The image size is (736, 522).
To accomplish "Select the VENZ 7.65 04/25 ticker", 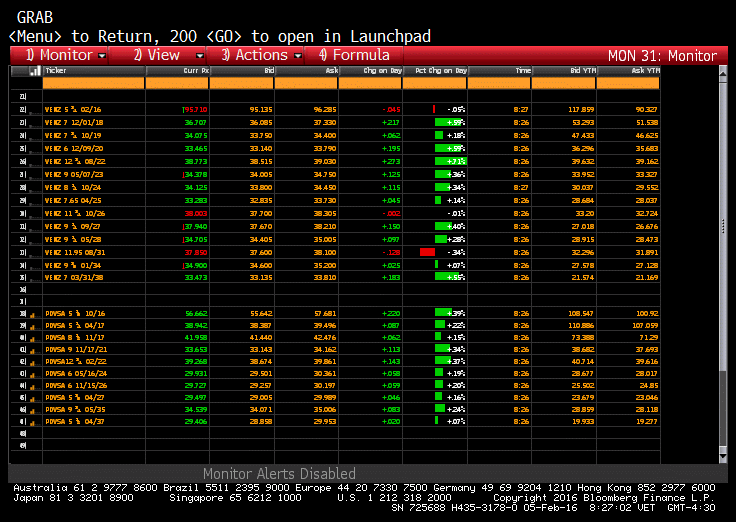I will (x=73, y=200).
